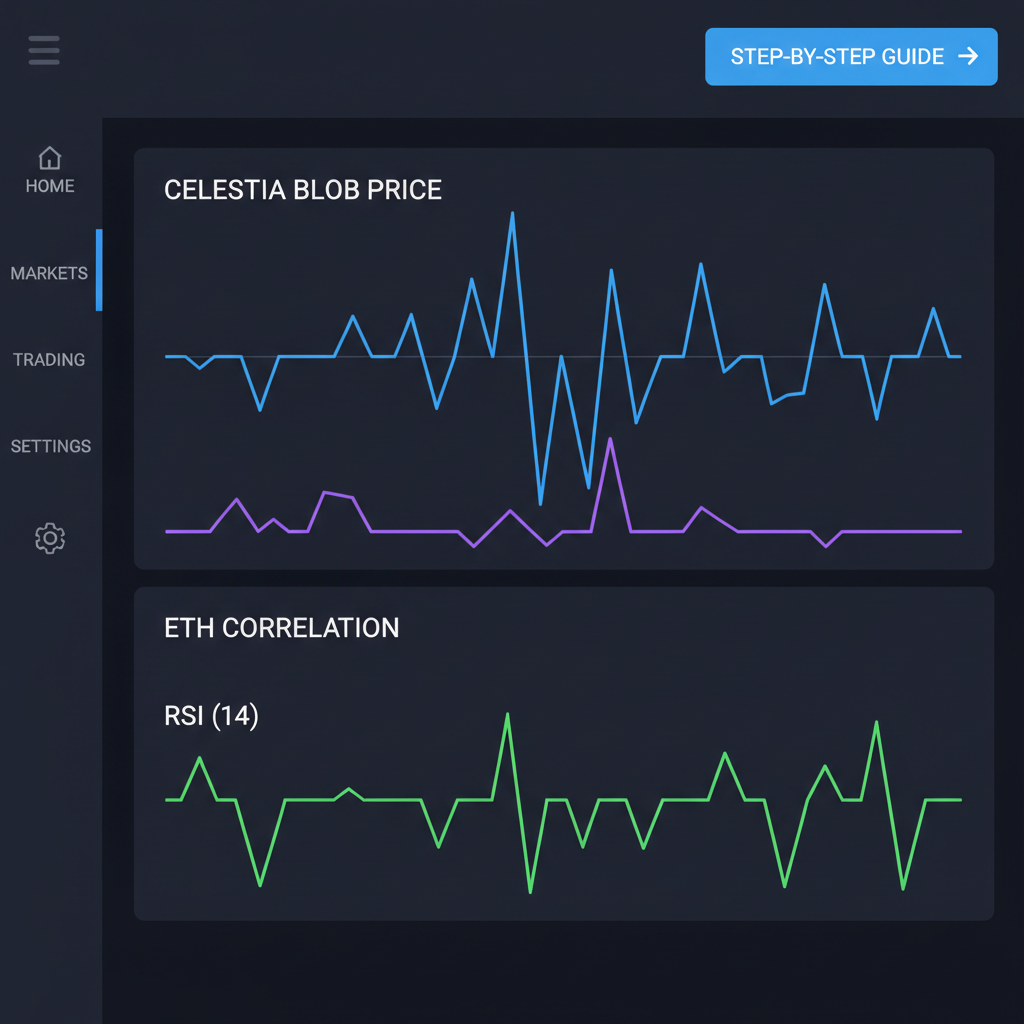Open the Trading section
1024x1024 pixels.
(x=48, y=359)
